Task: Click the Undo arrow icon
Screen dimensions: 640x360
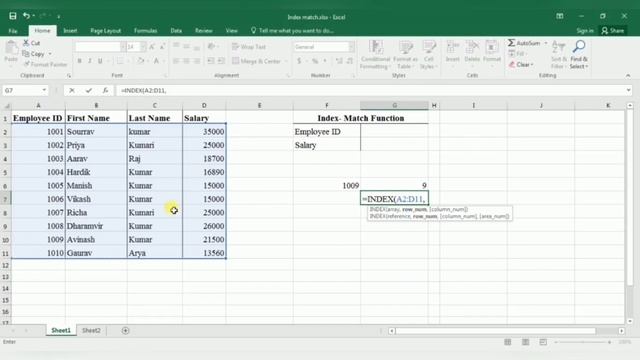Action: (26, 16)
